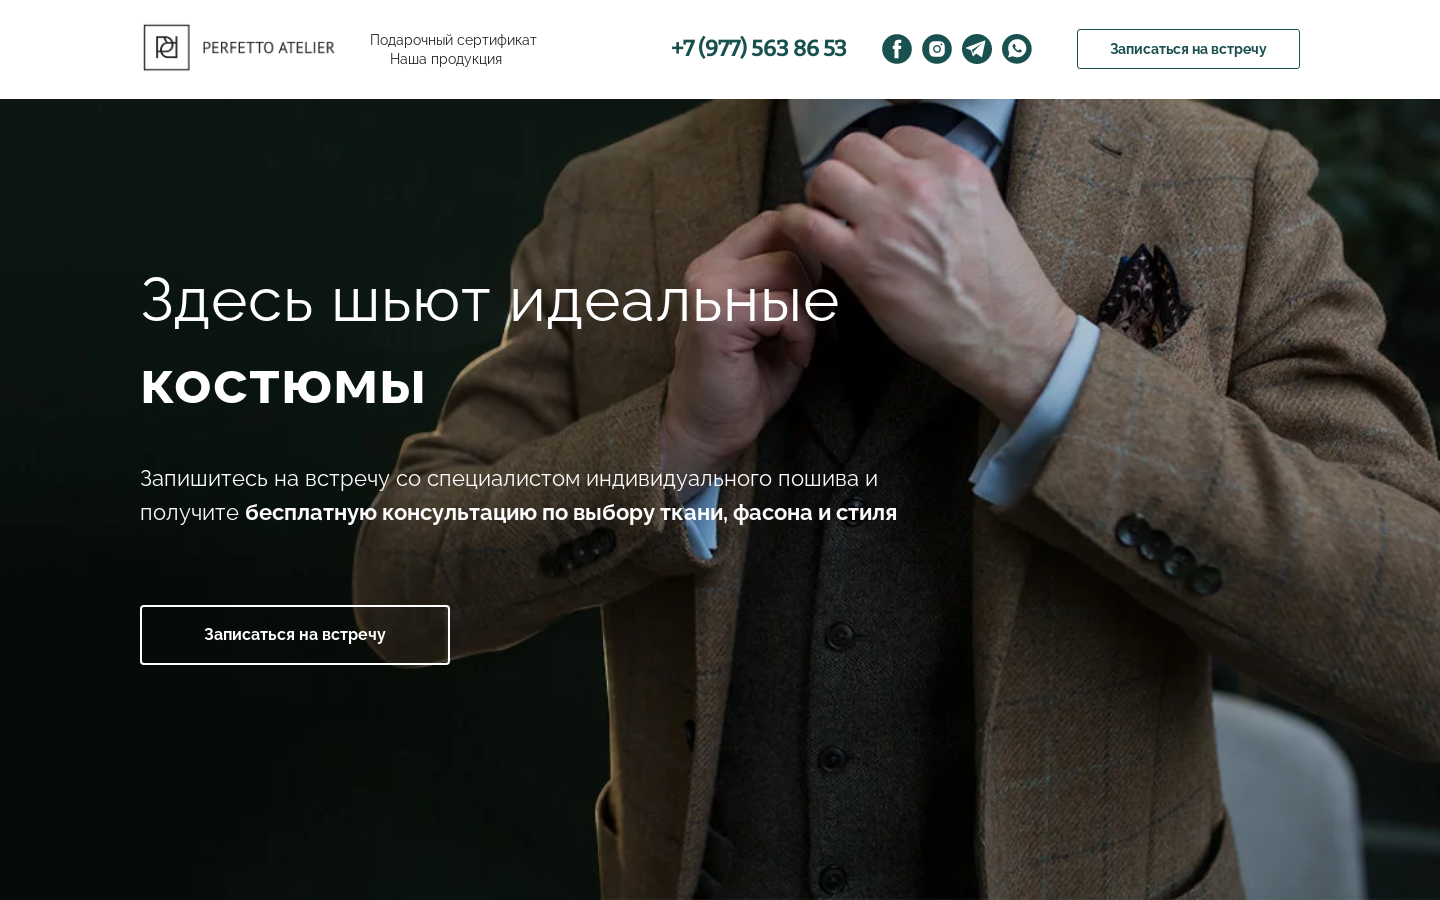Open the Telegram chat icon
The height and width of the screenshot is (900, 1440).
(x=977, y=49)
